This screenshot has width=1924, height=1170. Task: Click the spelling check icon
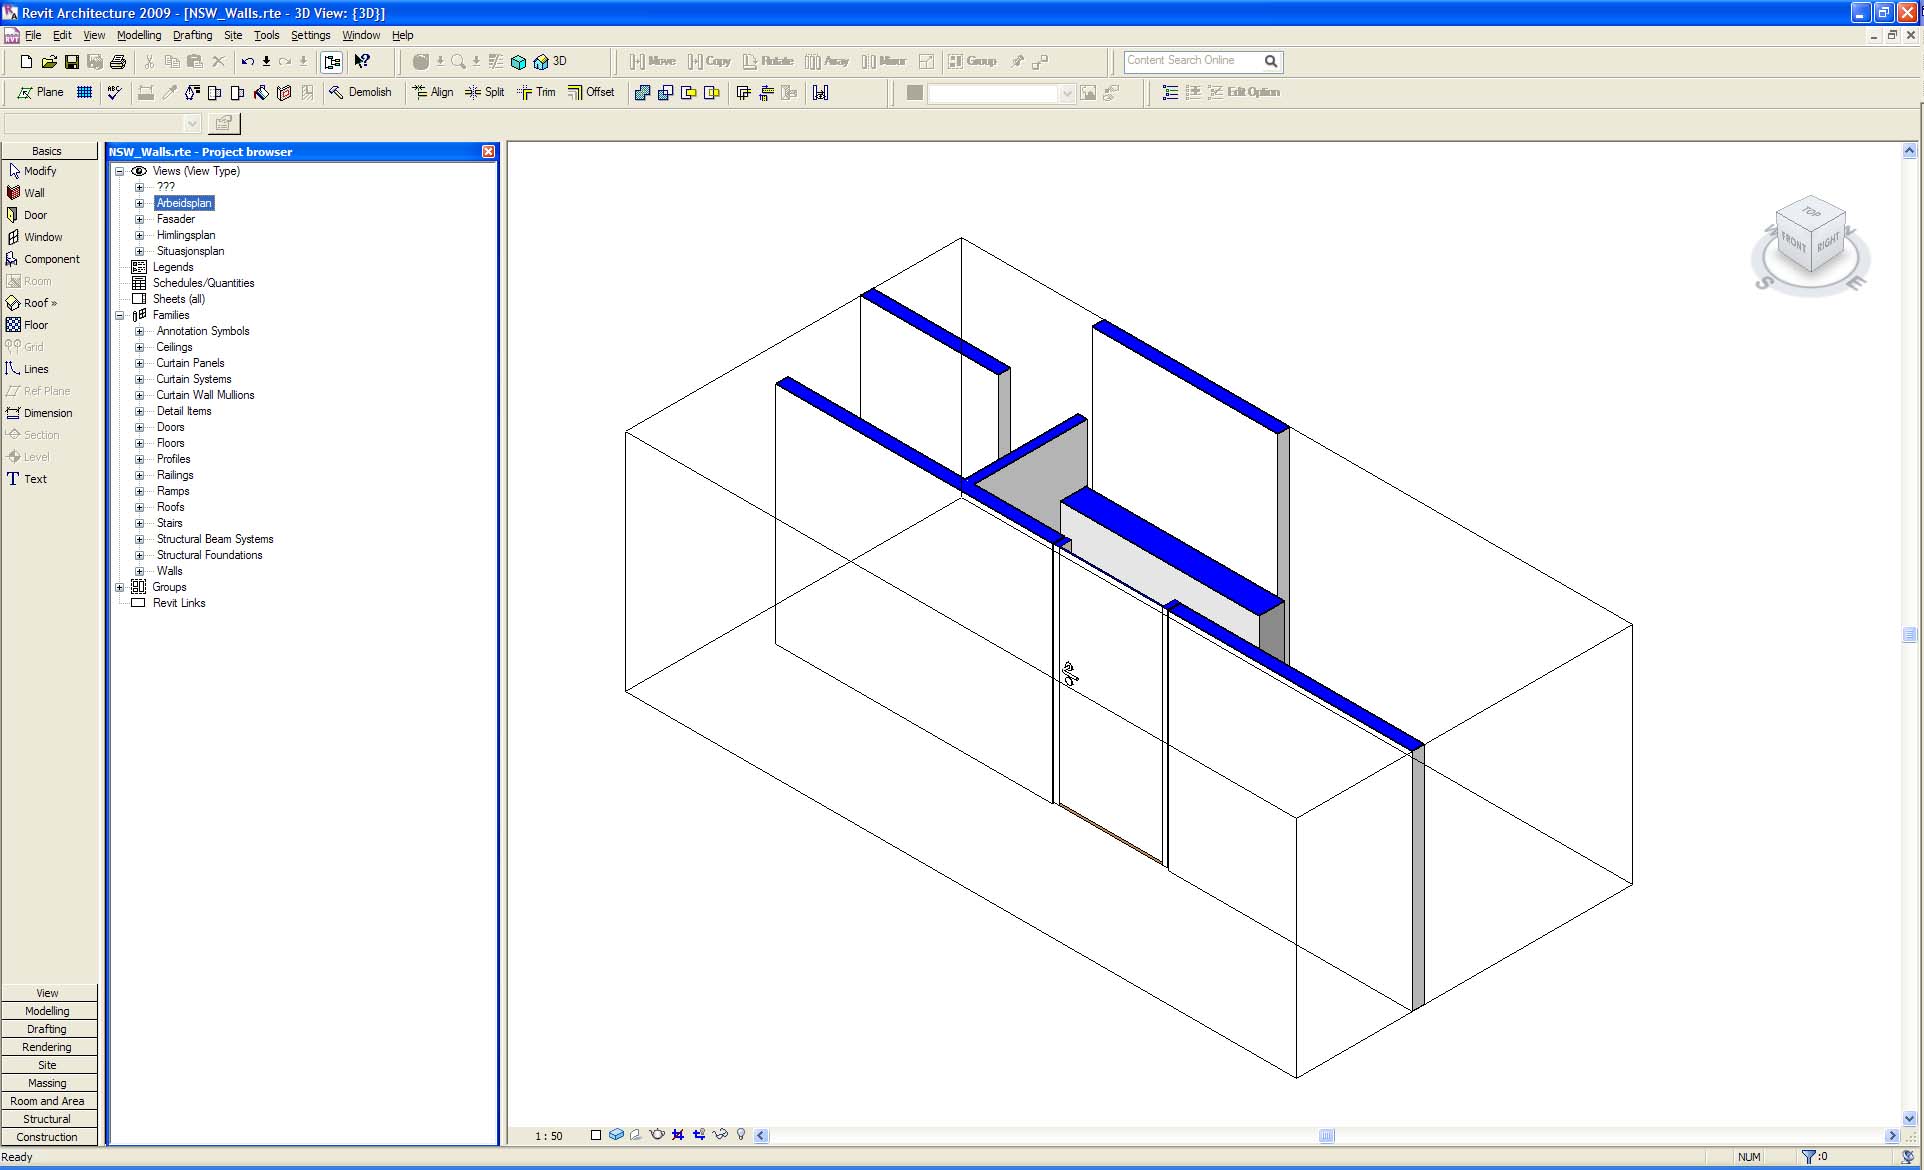click(x=114, y=92)
